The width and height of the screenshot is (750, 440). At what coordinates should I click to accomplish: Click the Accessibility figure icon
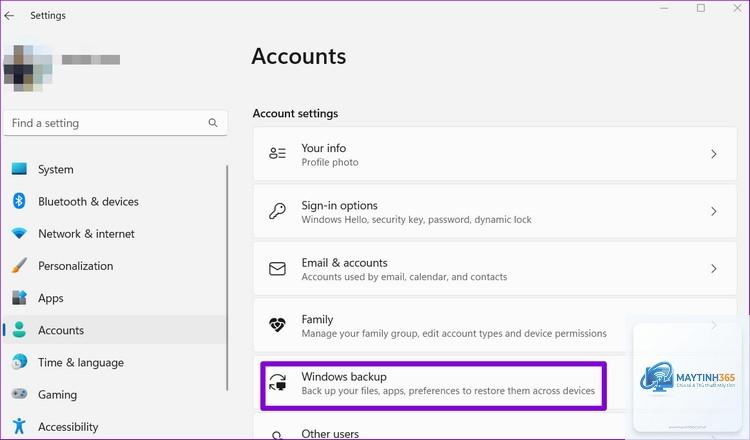click(19, 426)
